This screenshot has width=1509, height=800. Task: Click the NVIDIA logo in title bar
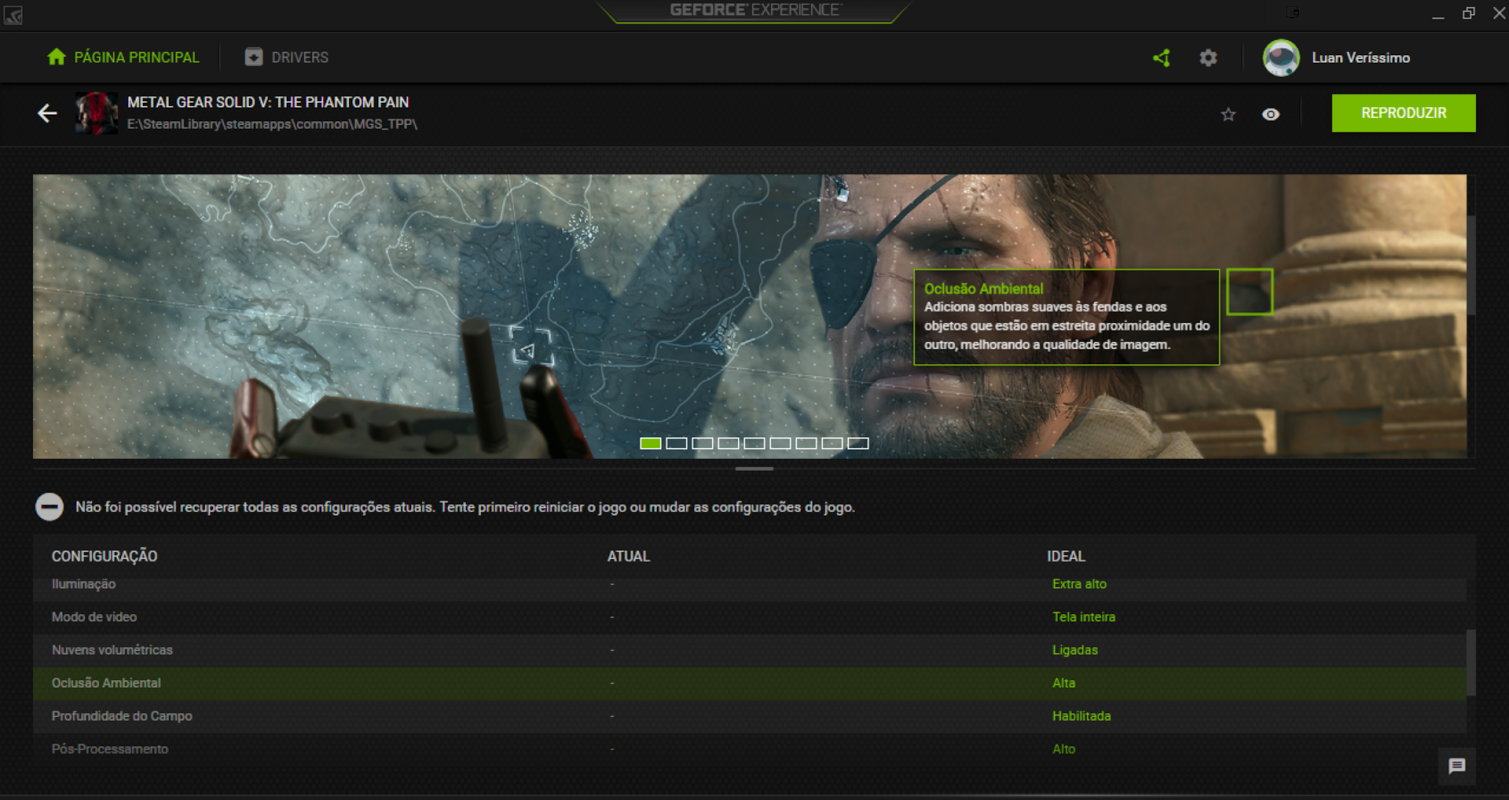[x=14, y=14]
